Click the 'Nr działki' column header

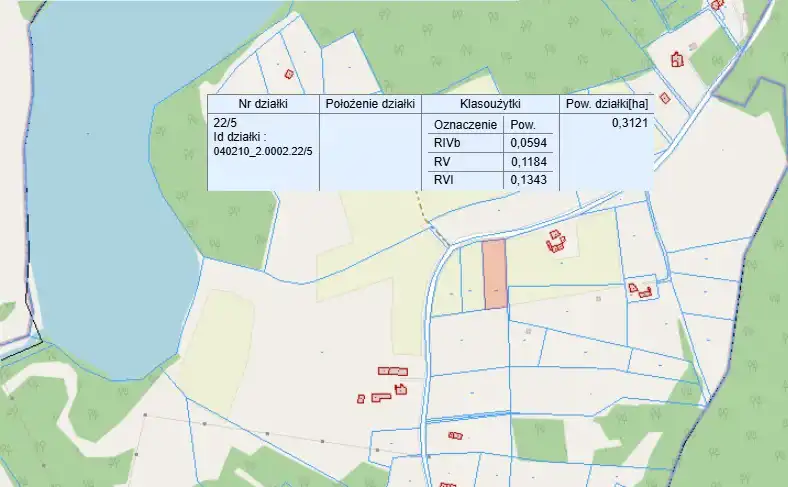(x=263, y=104)
